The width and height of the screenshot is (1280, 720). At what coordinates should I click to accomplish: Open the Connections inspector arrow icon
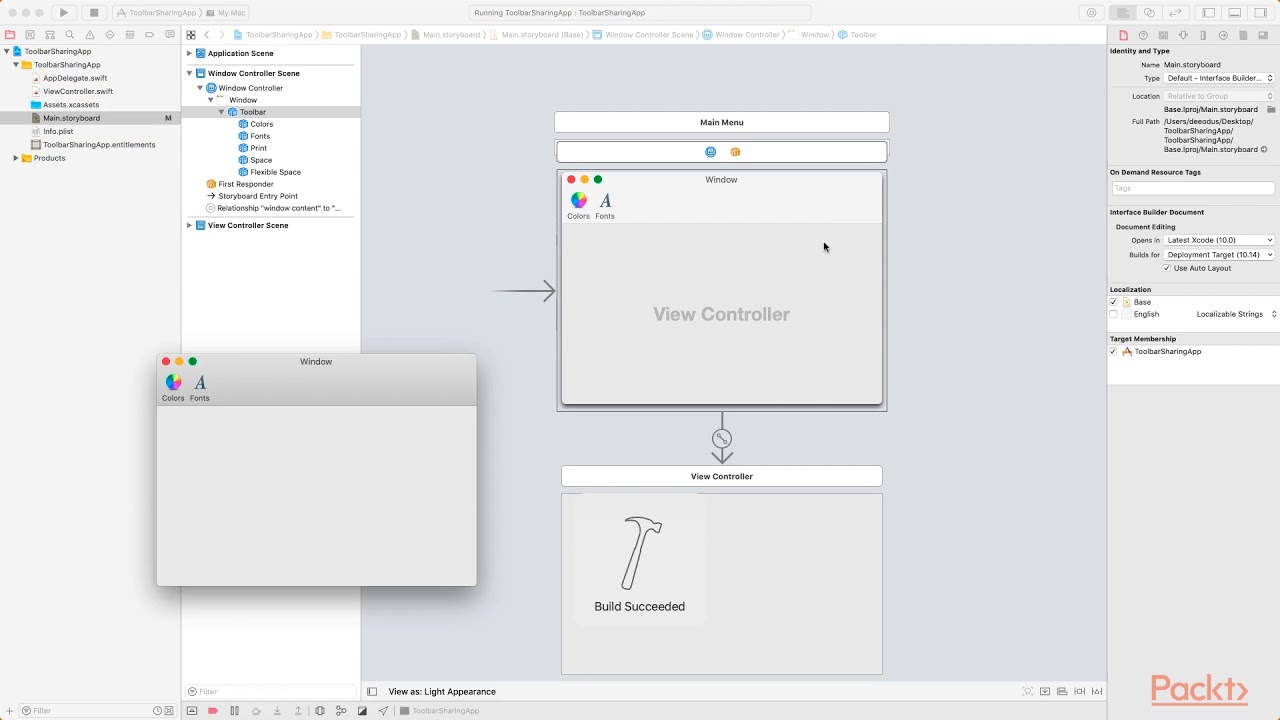point(1223,35)
